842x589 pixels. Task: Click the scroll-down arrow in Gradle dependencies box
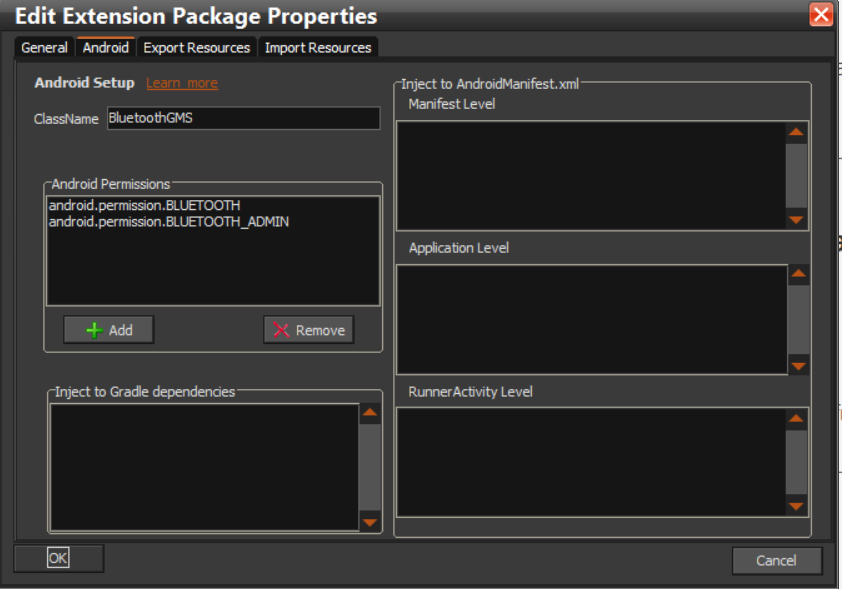pyautogui.click(x=369, y=522)
